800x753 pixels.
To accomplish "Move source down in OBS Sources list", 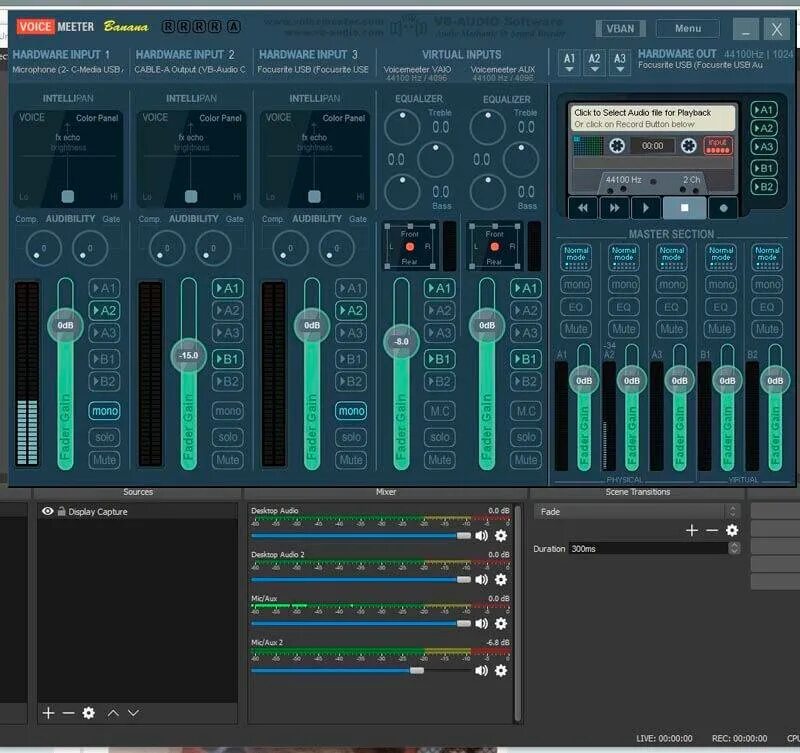I will tap(133, 713).
